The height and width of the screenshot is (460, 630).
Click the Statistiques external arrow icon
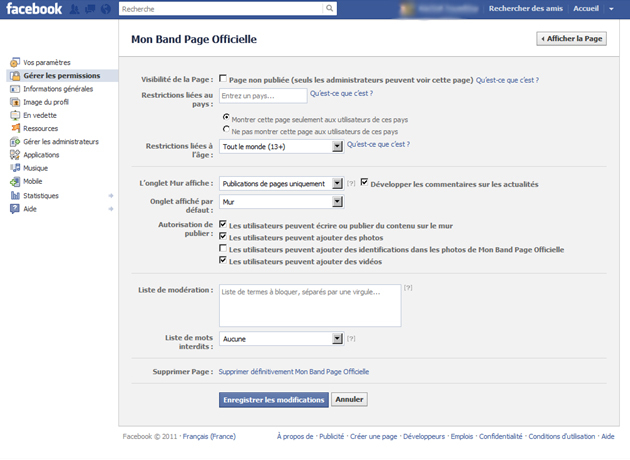111,196
